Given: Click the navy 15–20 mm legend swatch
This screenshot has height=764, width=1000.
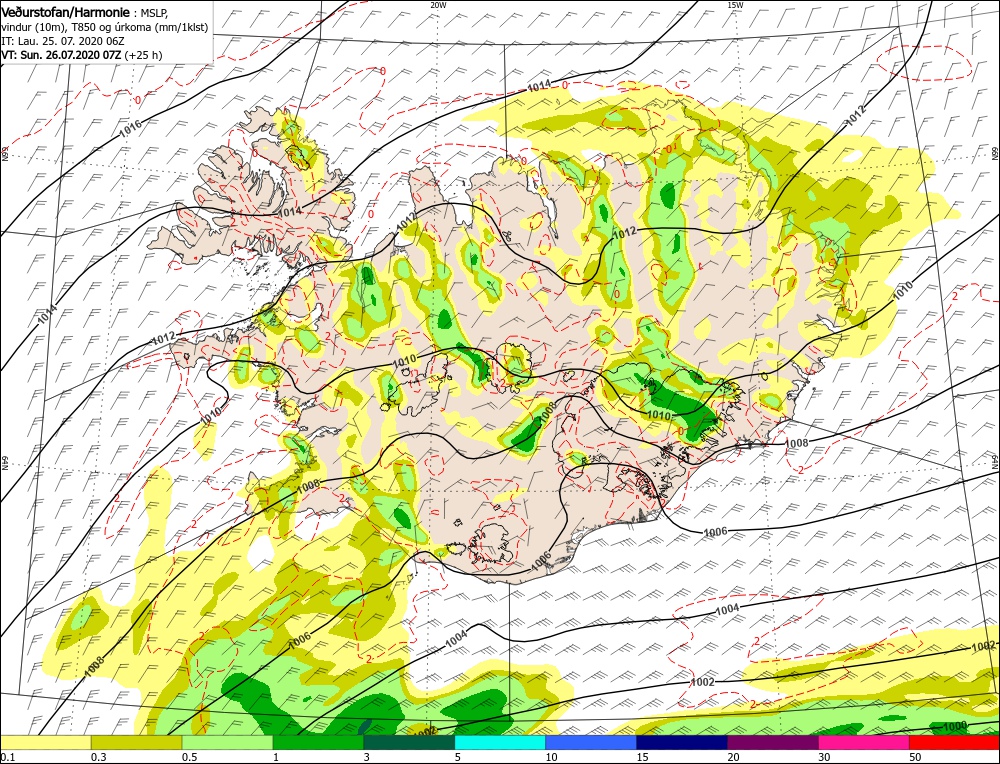Looking at the screenshot, I should (x=682, y=742).
